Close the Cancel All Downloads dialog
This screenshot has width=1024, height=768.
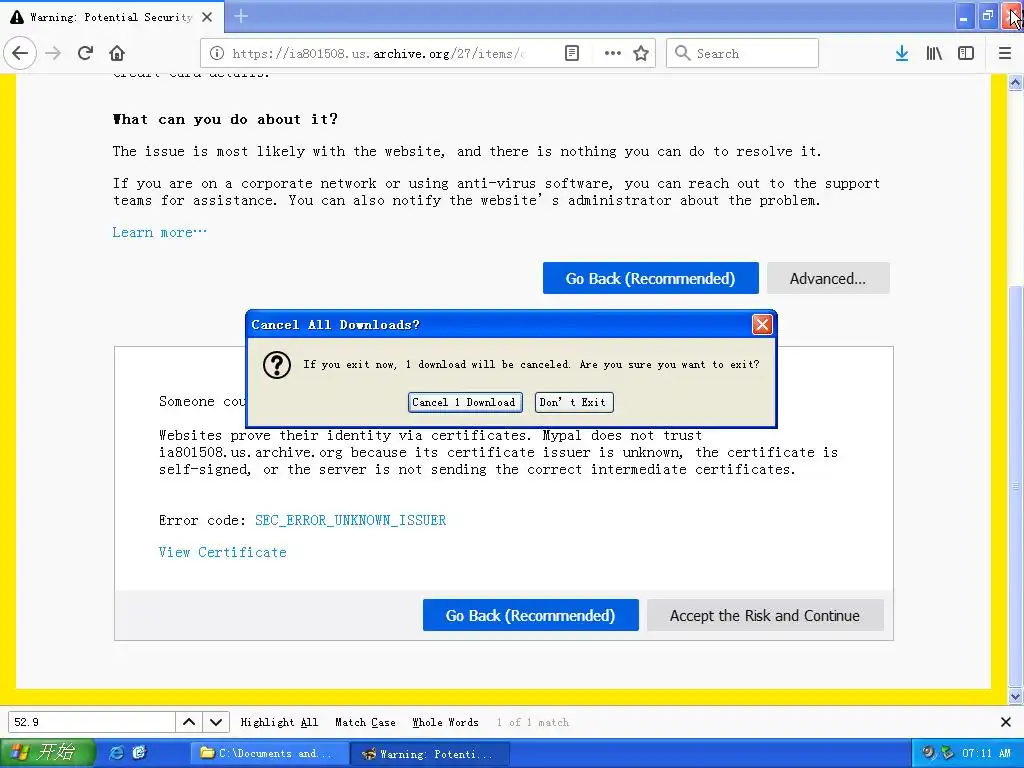[x=762, y=325]
